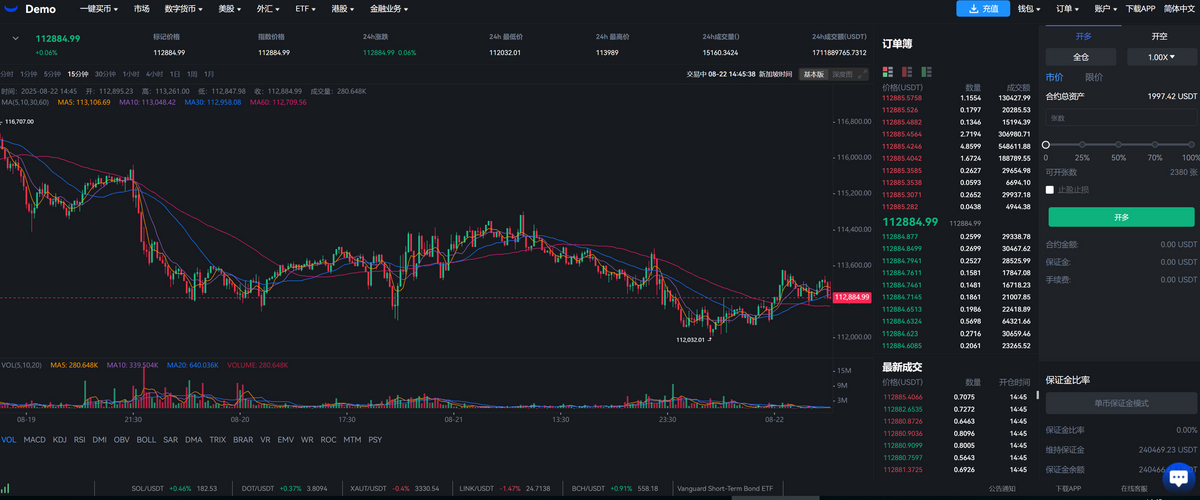Enable the BOLL indicator
The image size is (1200, 500).
(146, 439)
